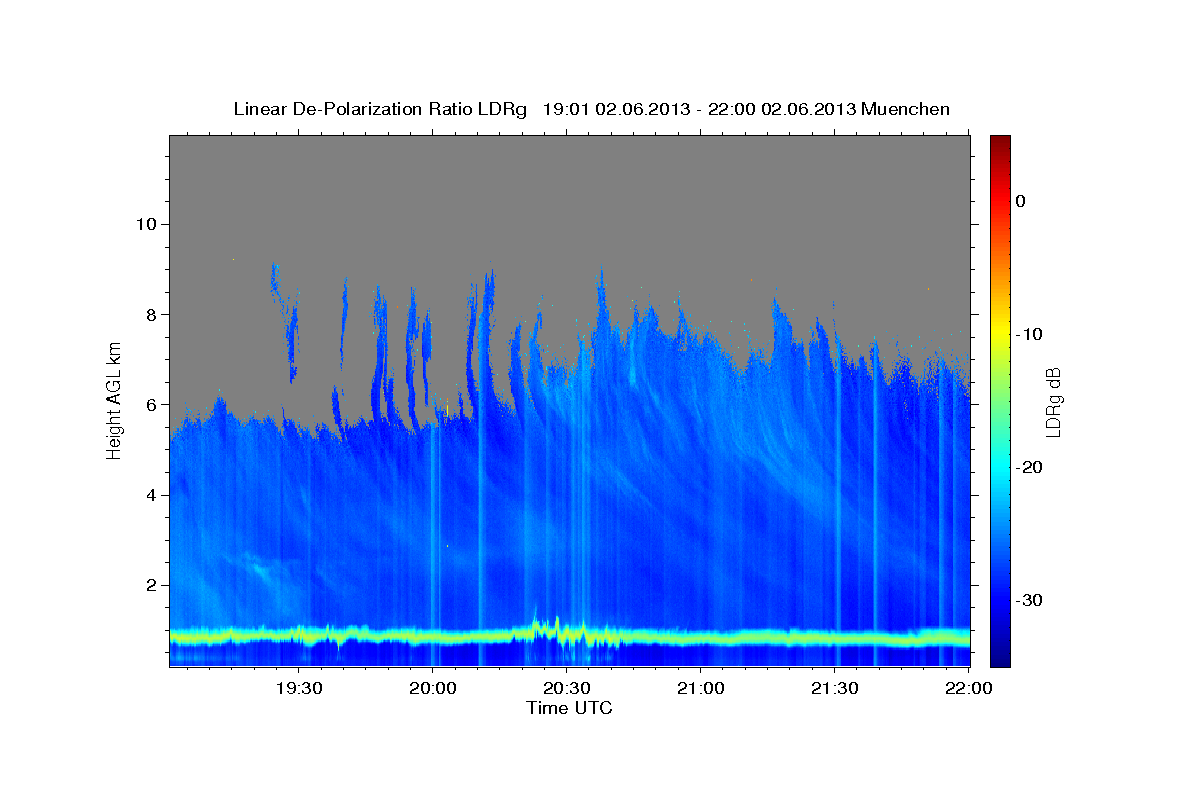Click the "Time UTC" axis label

569,708
